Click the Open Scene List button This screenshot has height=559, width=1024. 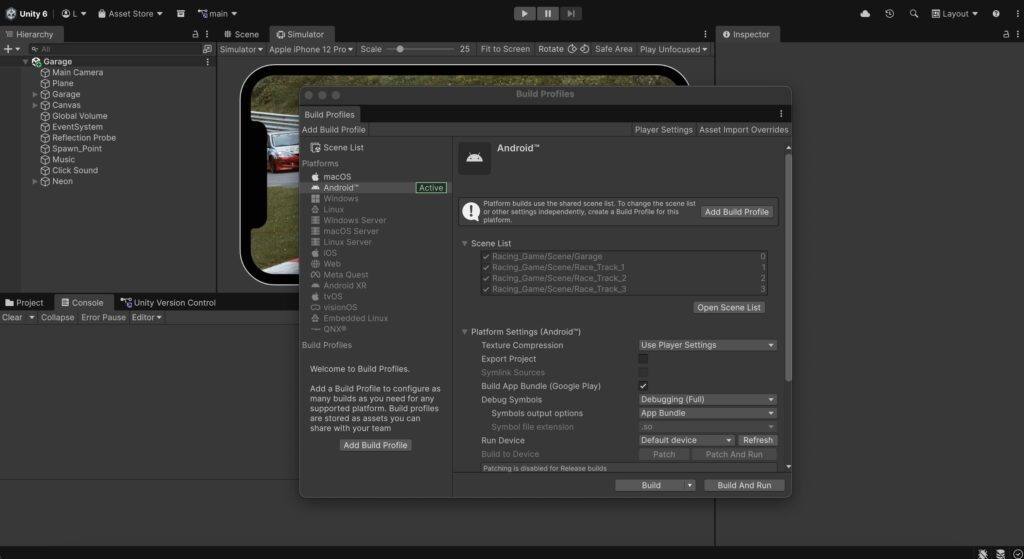(729, 307)
